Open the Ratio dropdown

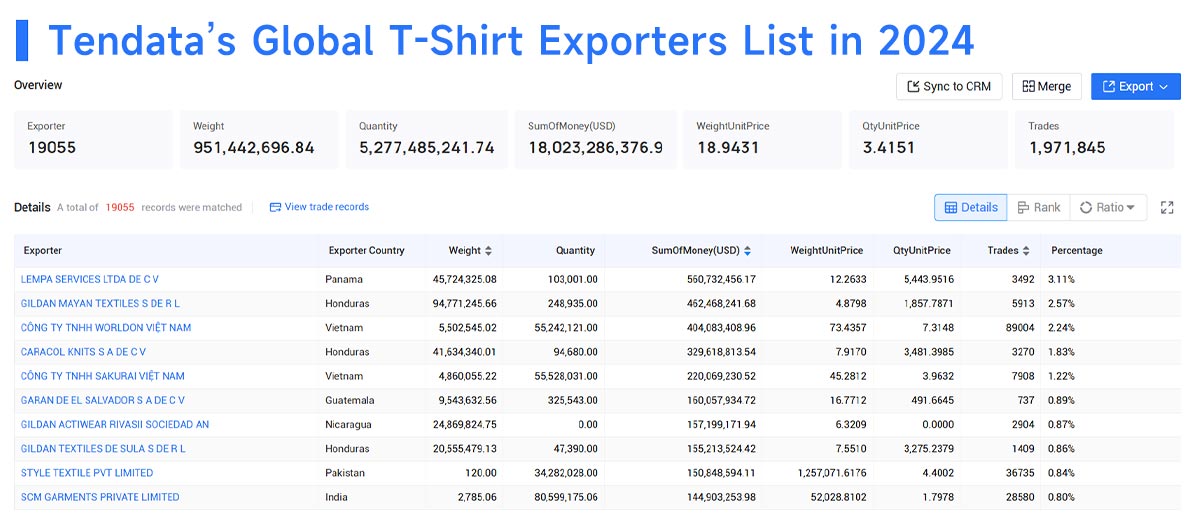click(x=1108, y=207)
